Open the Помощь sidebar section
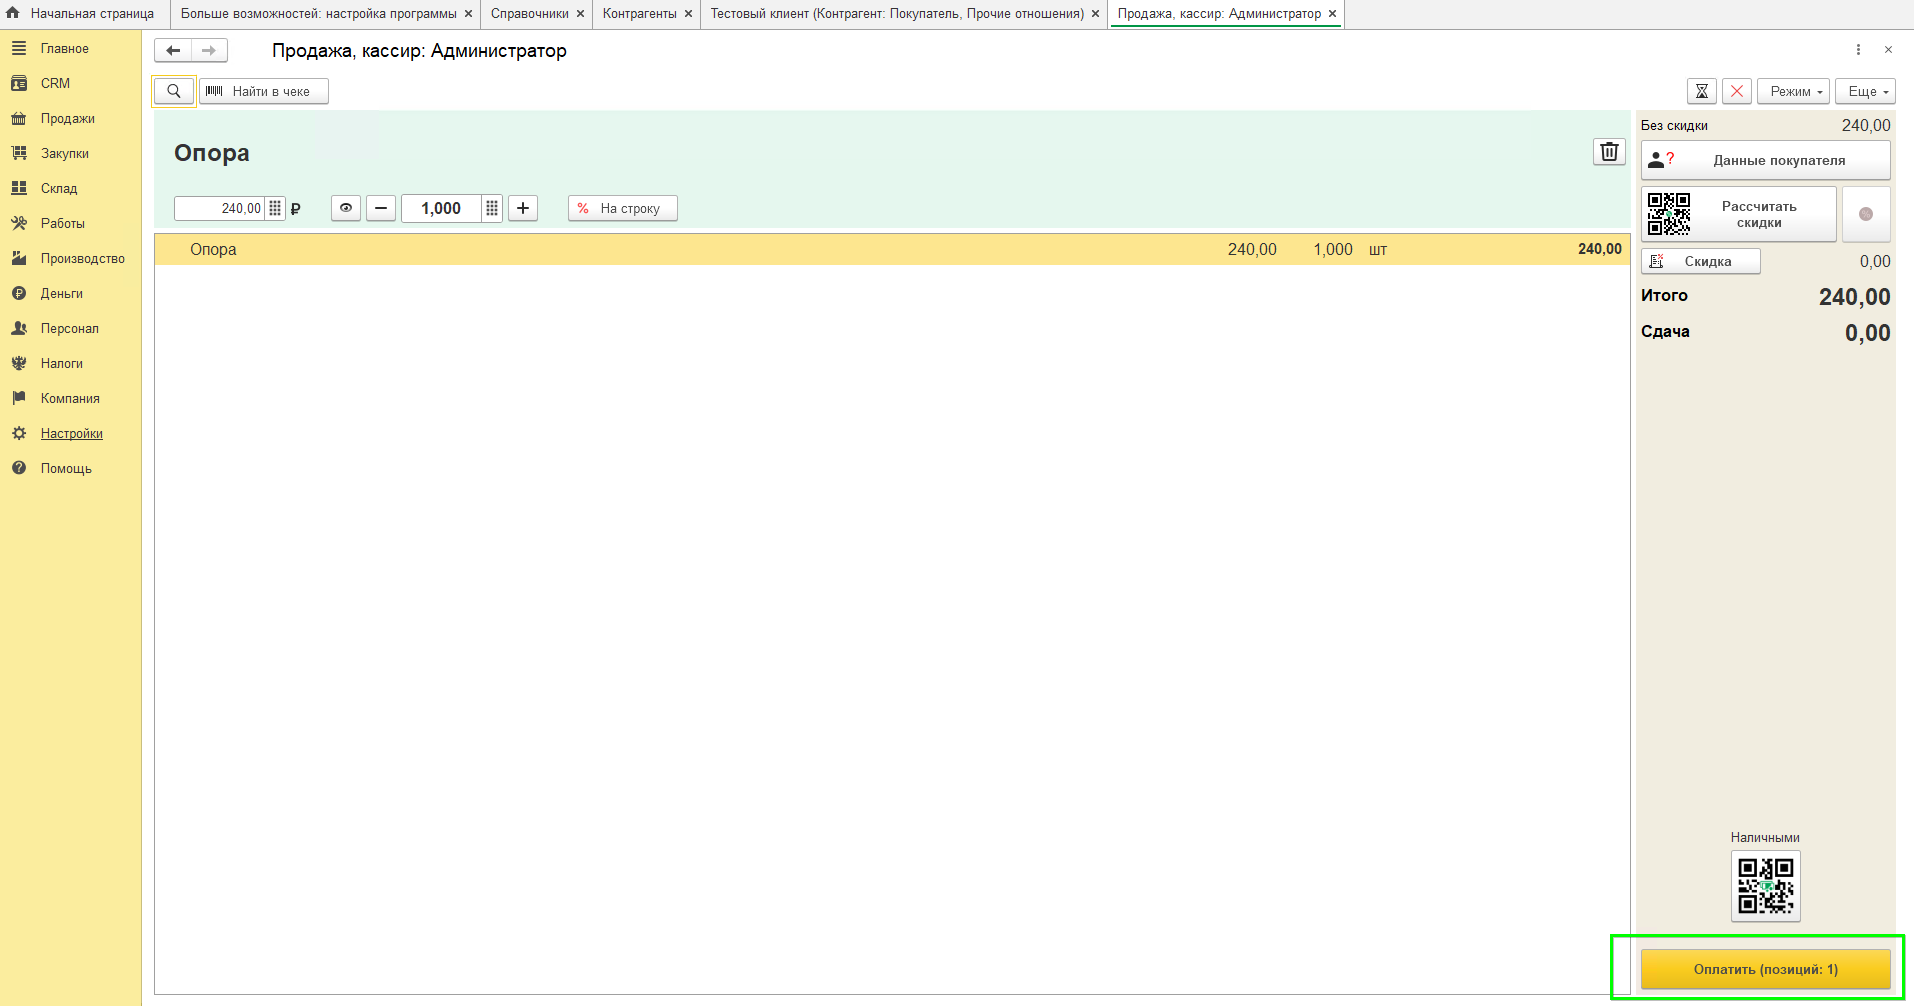The height and width of the screenshot is (1006, 1914). 65,468
